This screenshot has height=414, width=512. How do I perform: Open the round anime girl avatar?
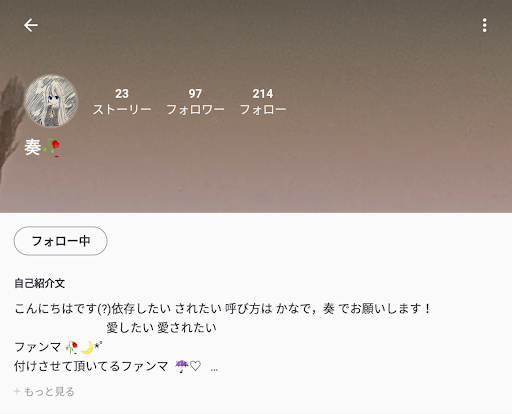tap(51, 101)
